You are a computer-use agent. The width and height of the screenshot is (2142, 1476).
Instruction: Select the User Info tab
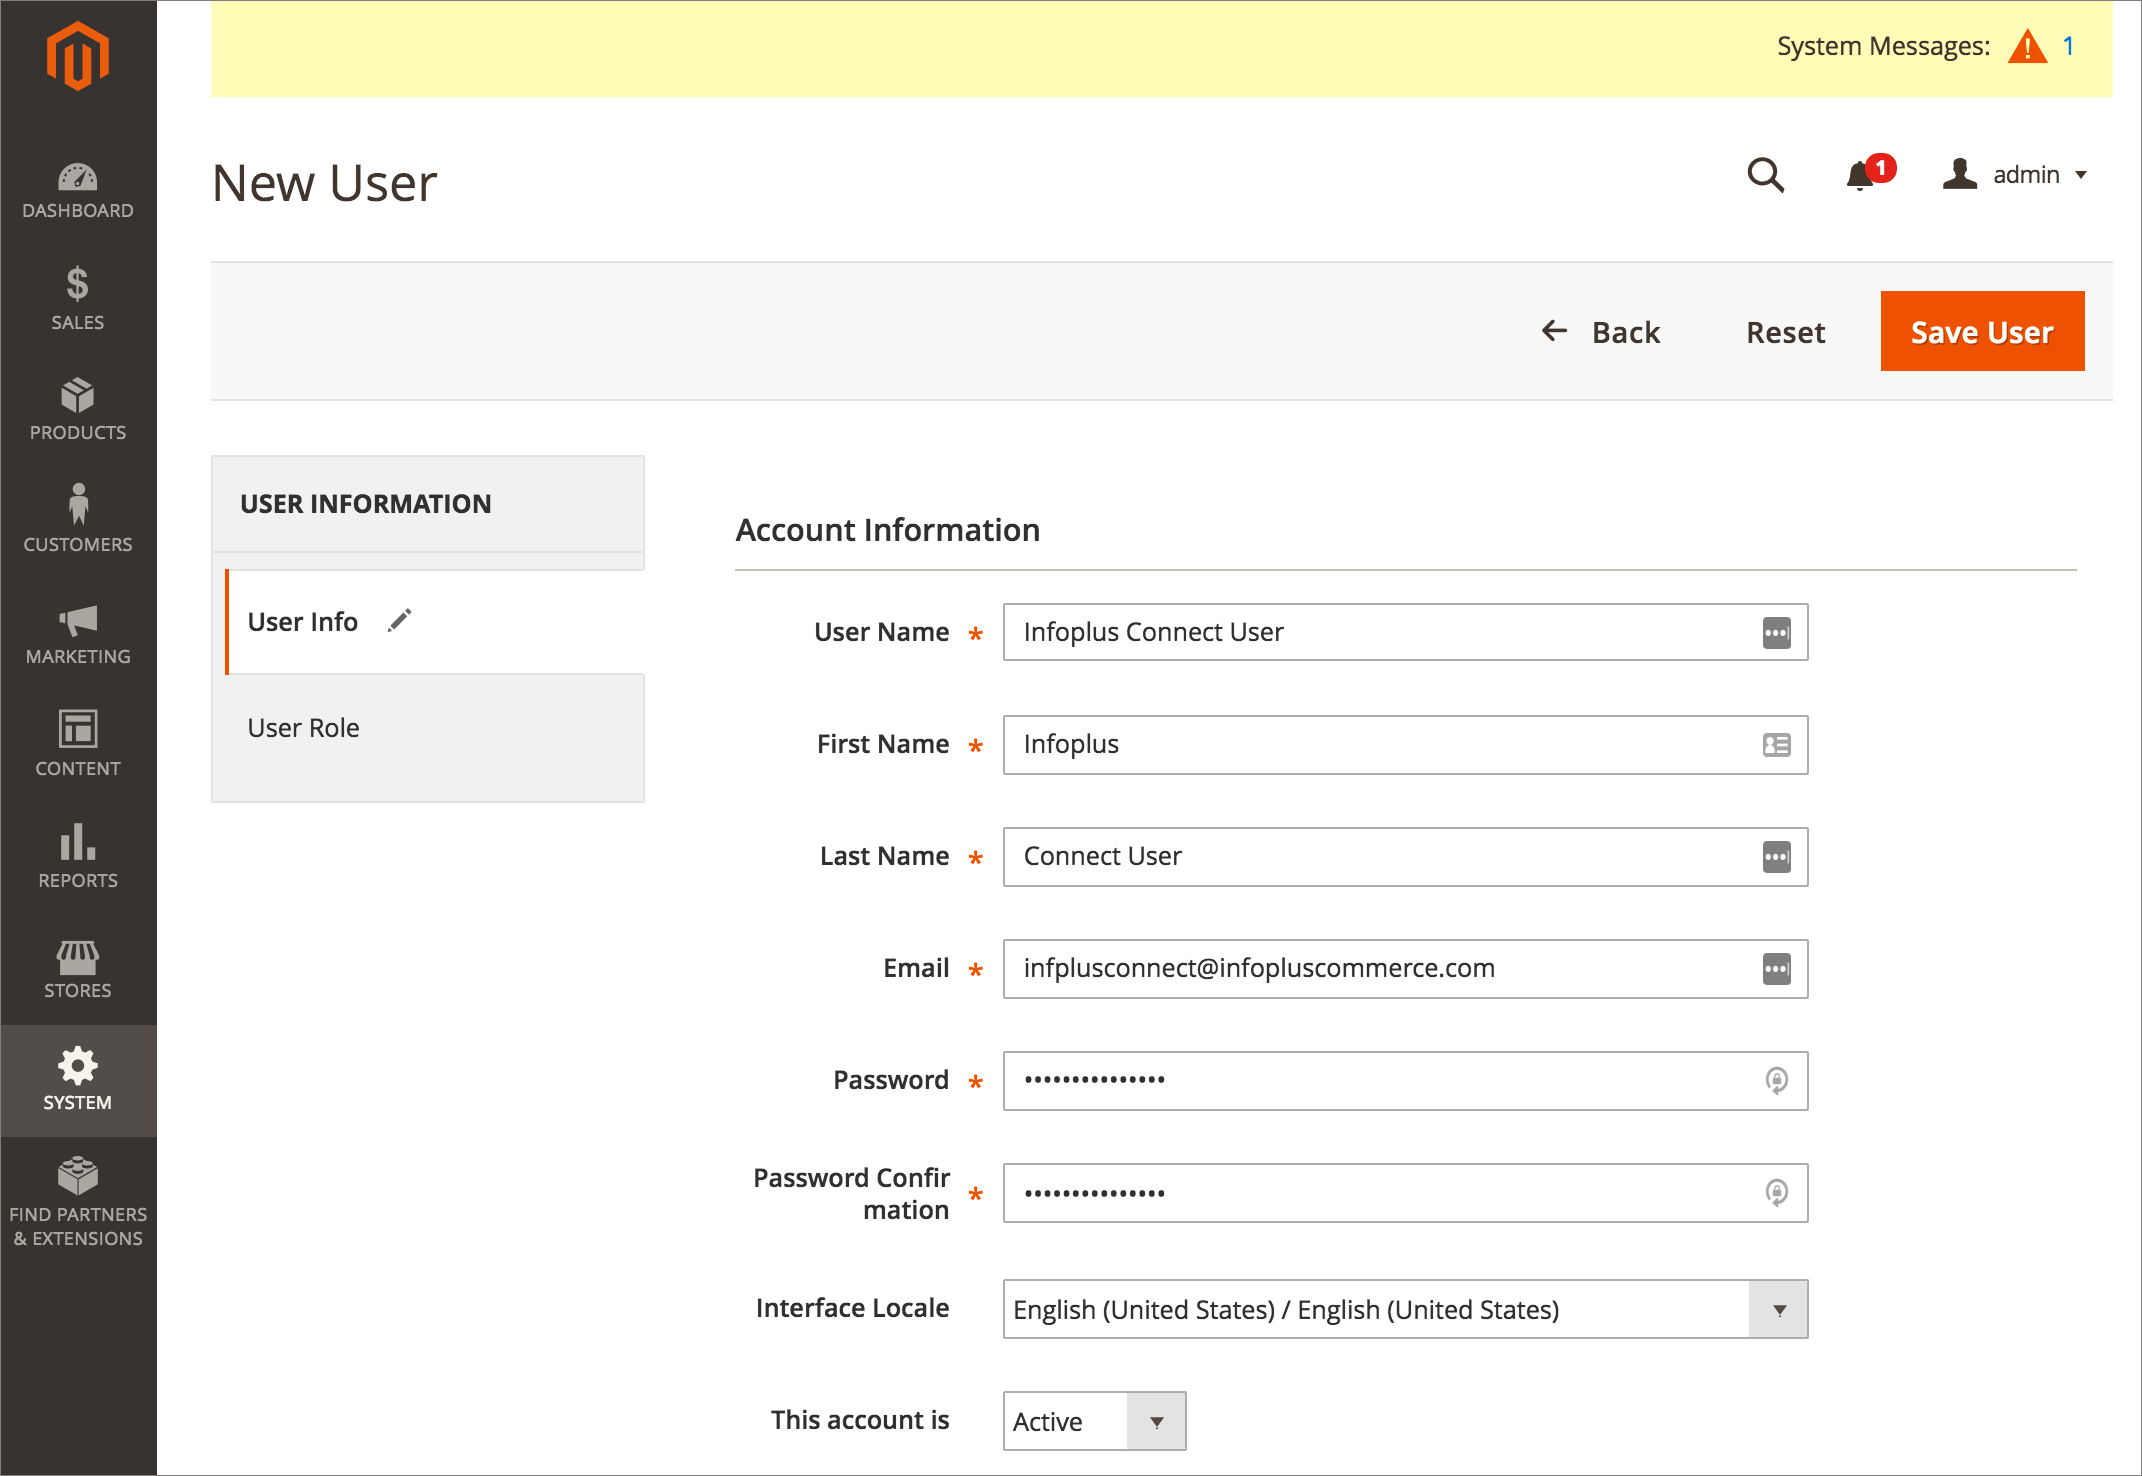click(303, 622)
